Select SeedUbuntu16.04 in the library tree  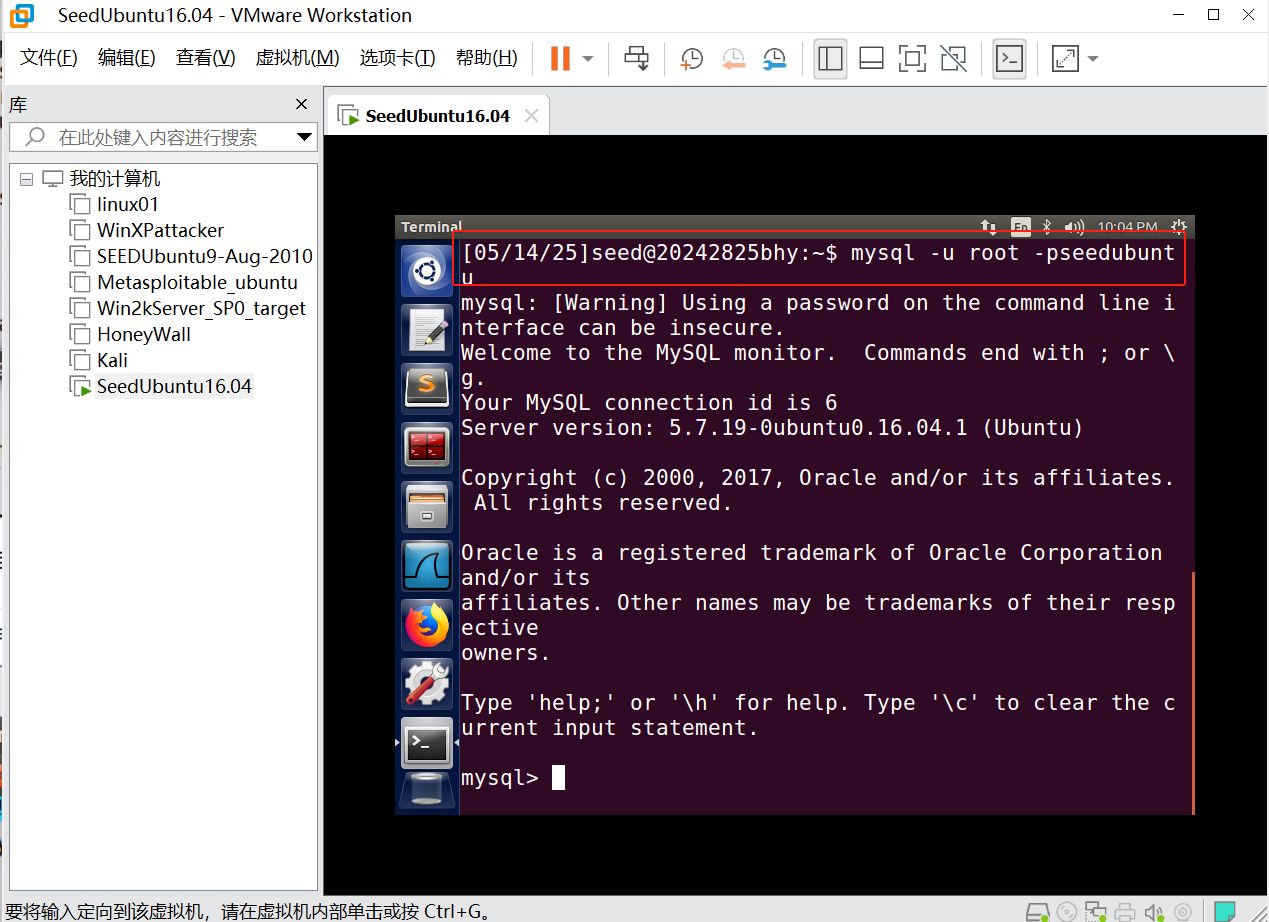coord(174,386)
